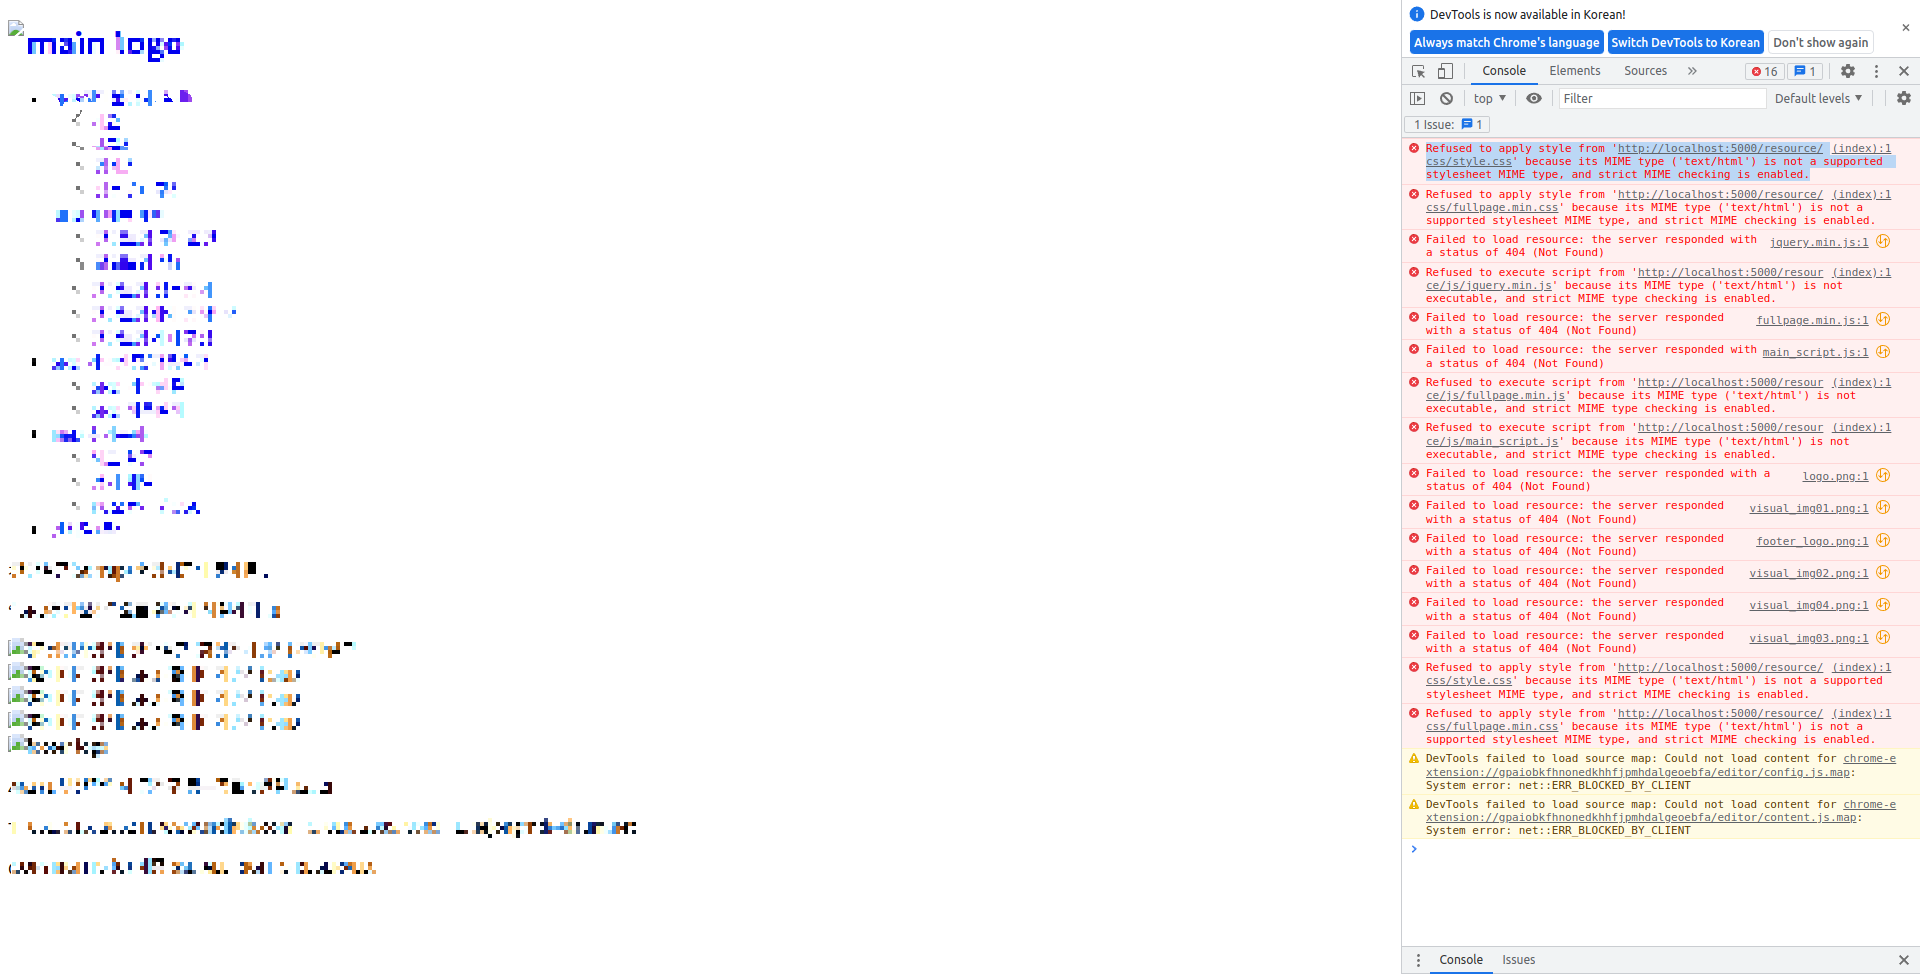1920x974 pixels.
Task: Open visual_img03.png:1 source link
Action: coord(1808,638)
